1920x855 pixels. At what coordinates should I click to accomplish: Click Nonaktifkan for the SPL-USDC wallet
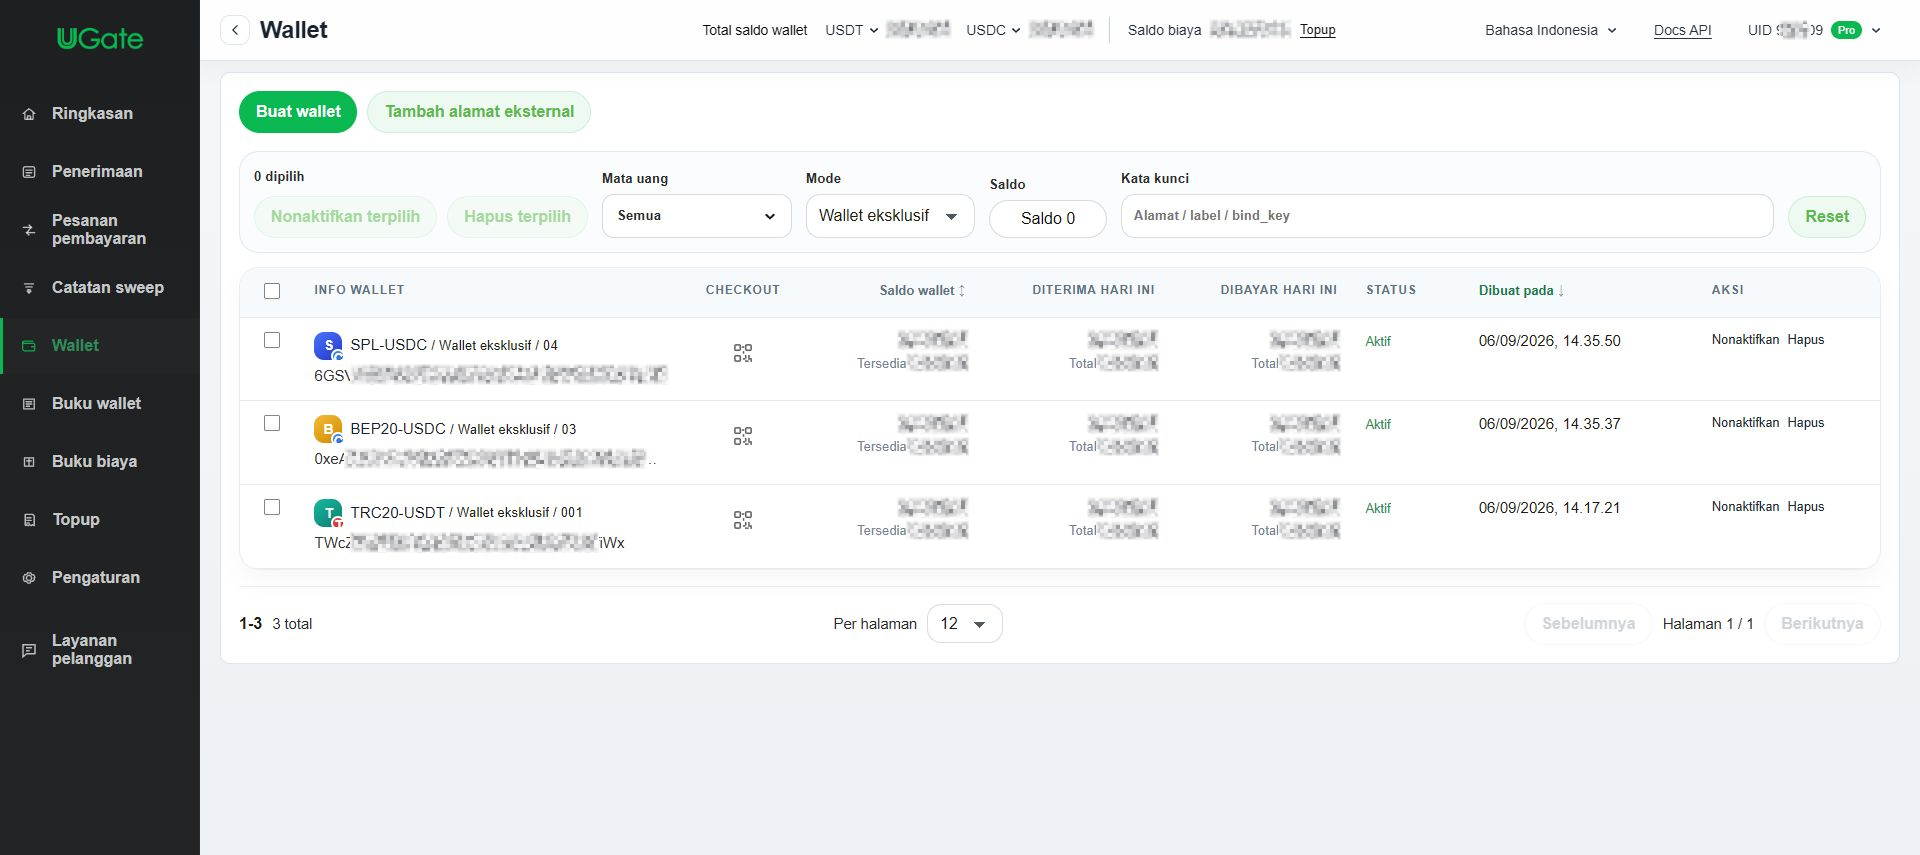[x=1745, y=340]
